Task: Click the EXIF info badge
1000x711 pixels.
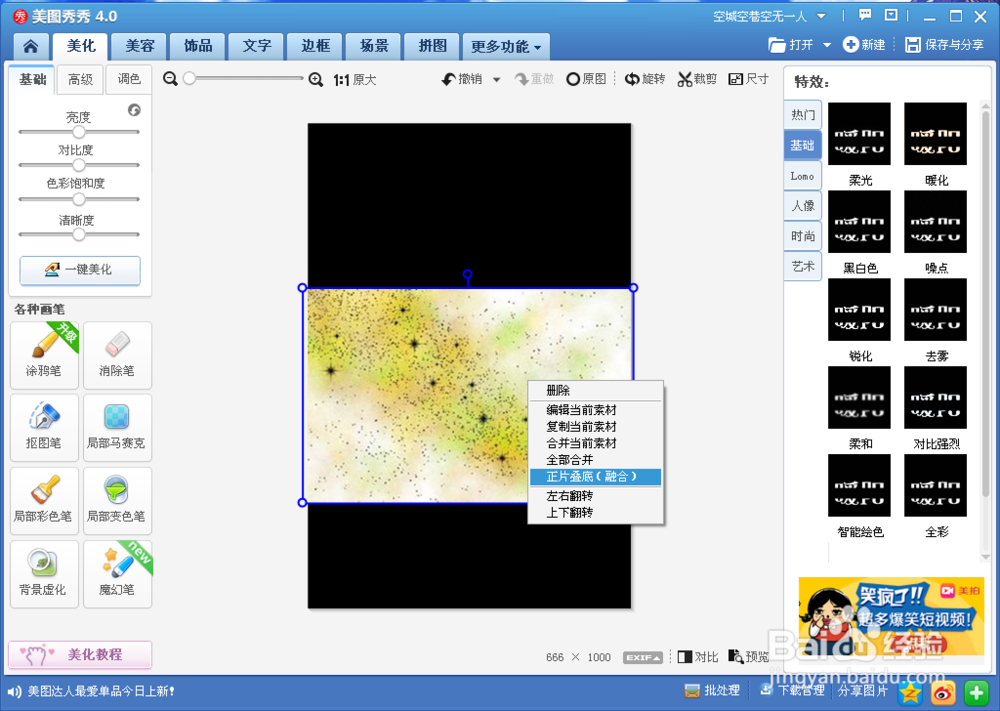Action: click(x=642, y=657)
